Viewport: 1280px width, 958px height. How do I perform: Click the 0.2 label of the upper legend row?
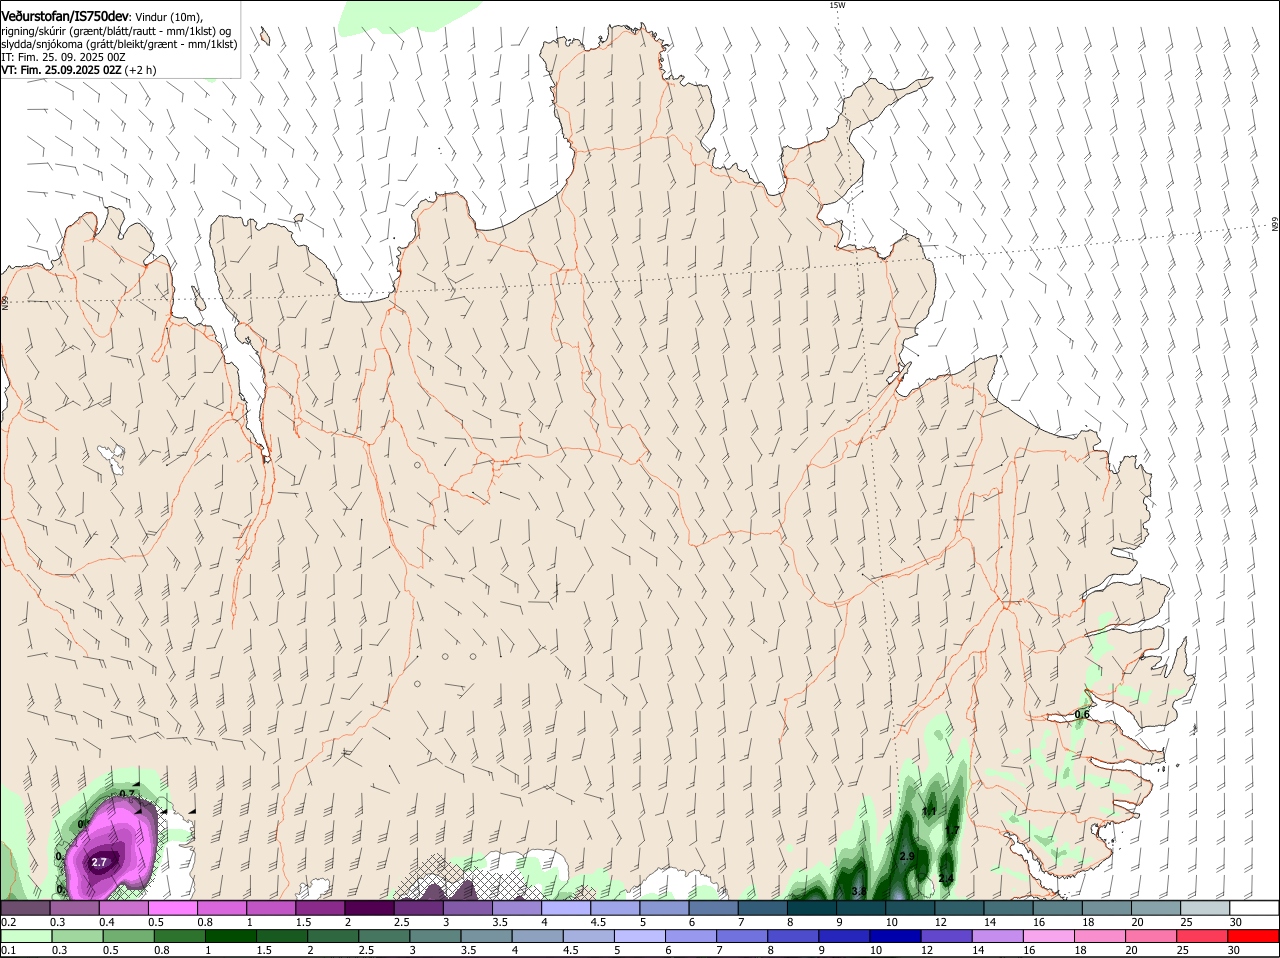[x=8, y=921]
